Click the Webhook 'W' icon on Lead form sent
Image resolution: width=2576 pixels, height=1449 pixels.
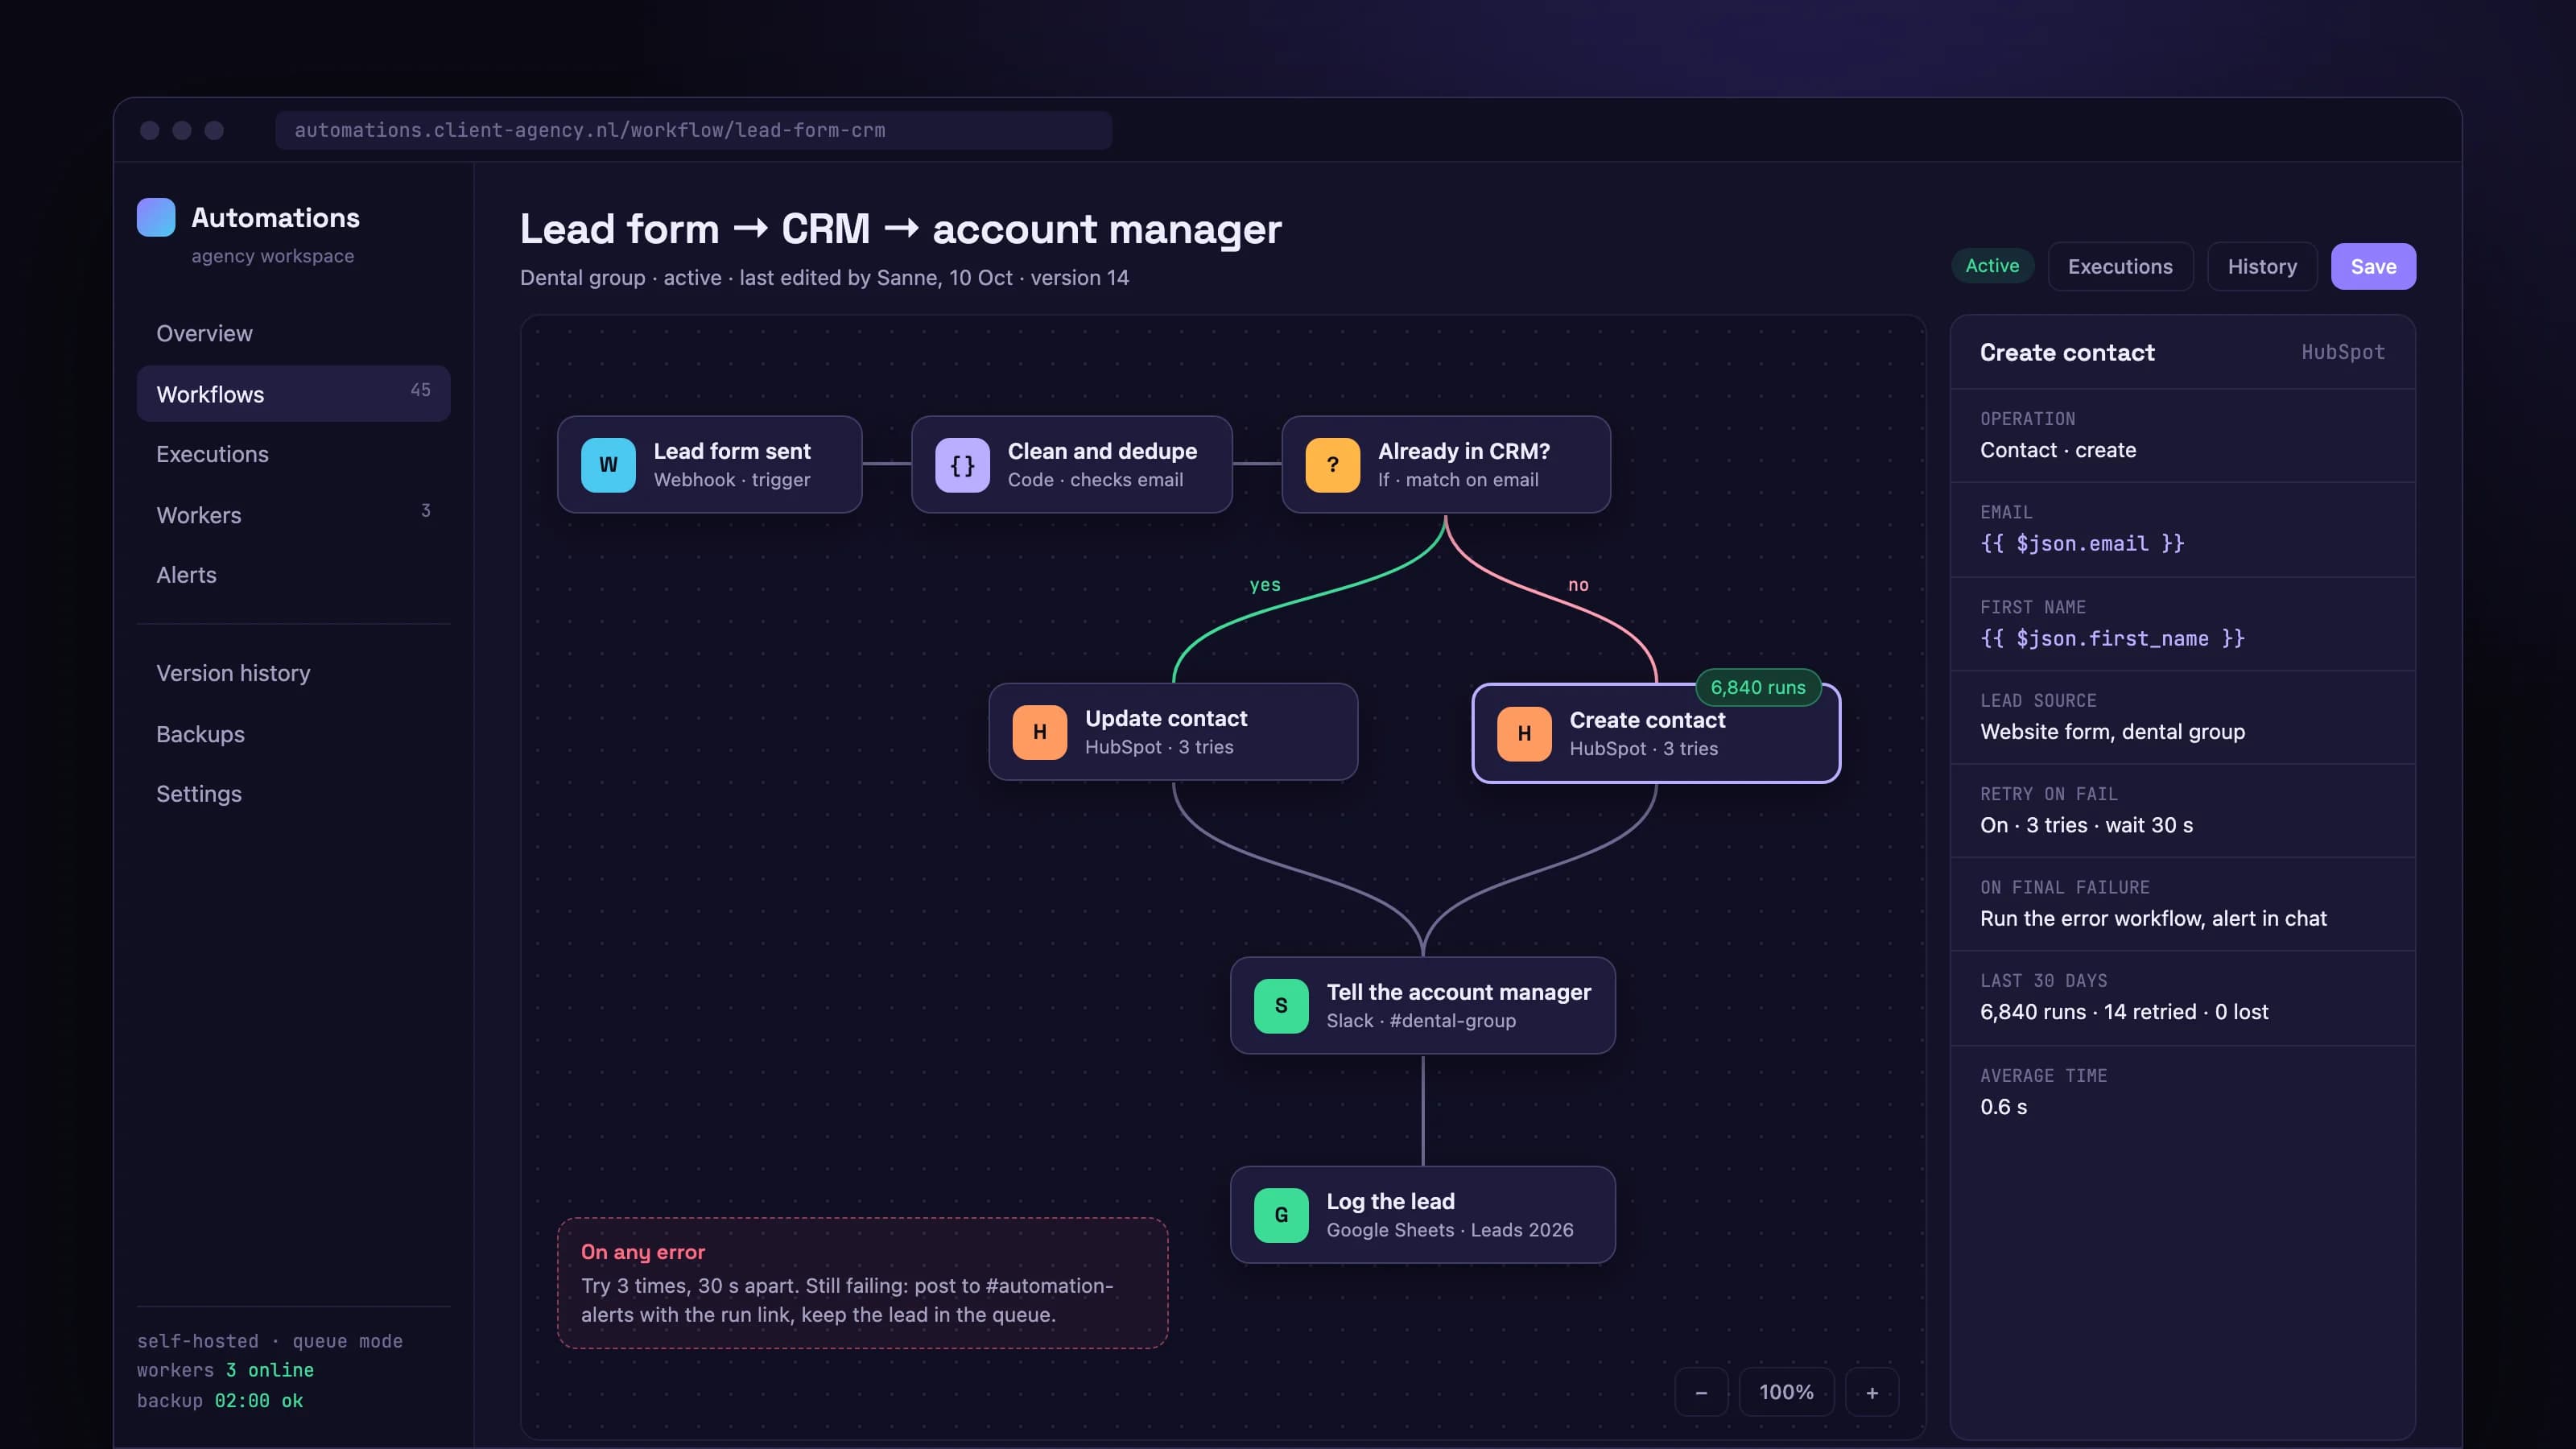pos(608,465)
